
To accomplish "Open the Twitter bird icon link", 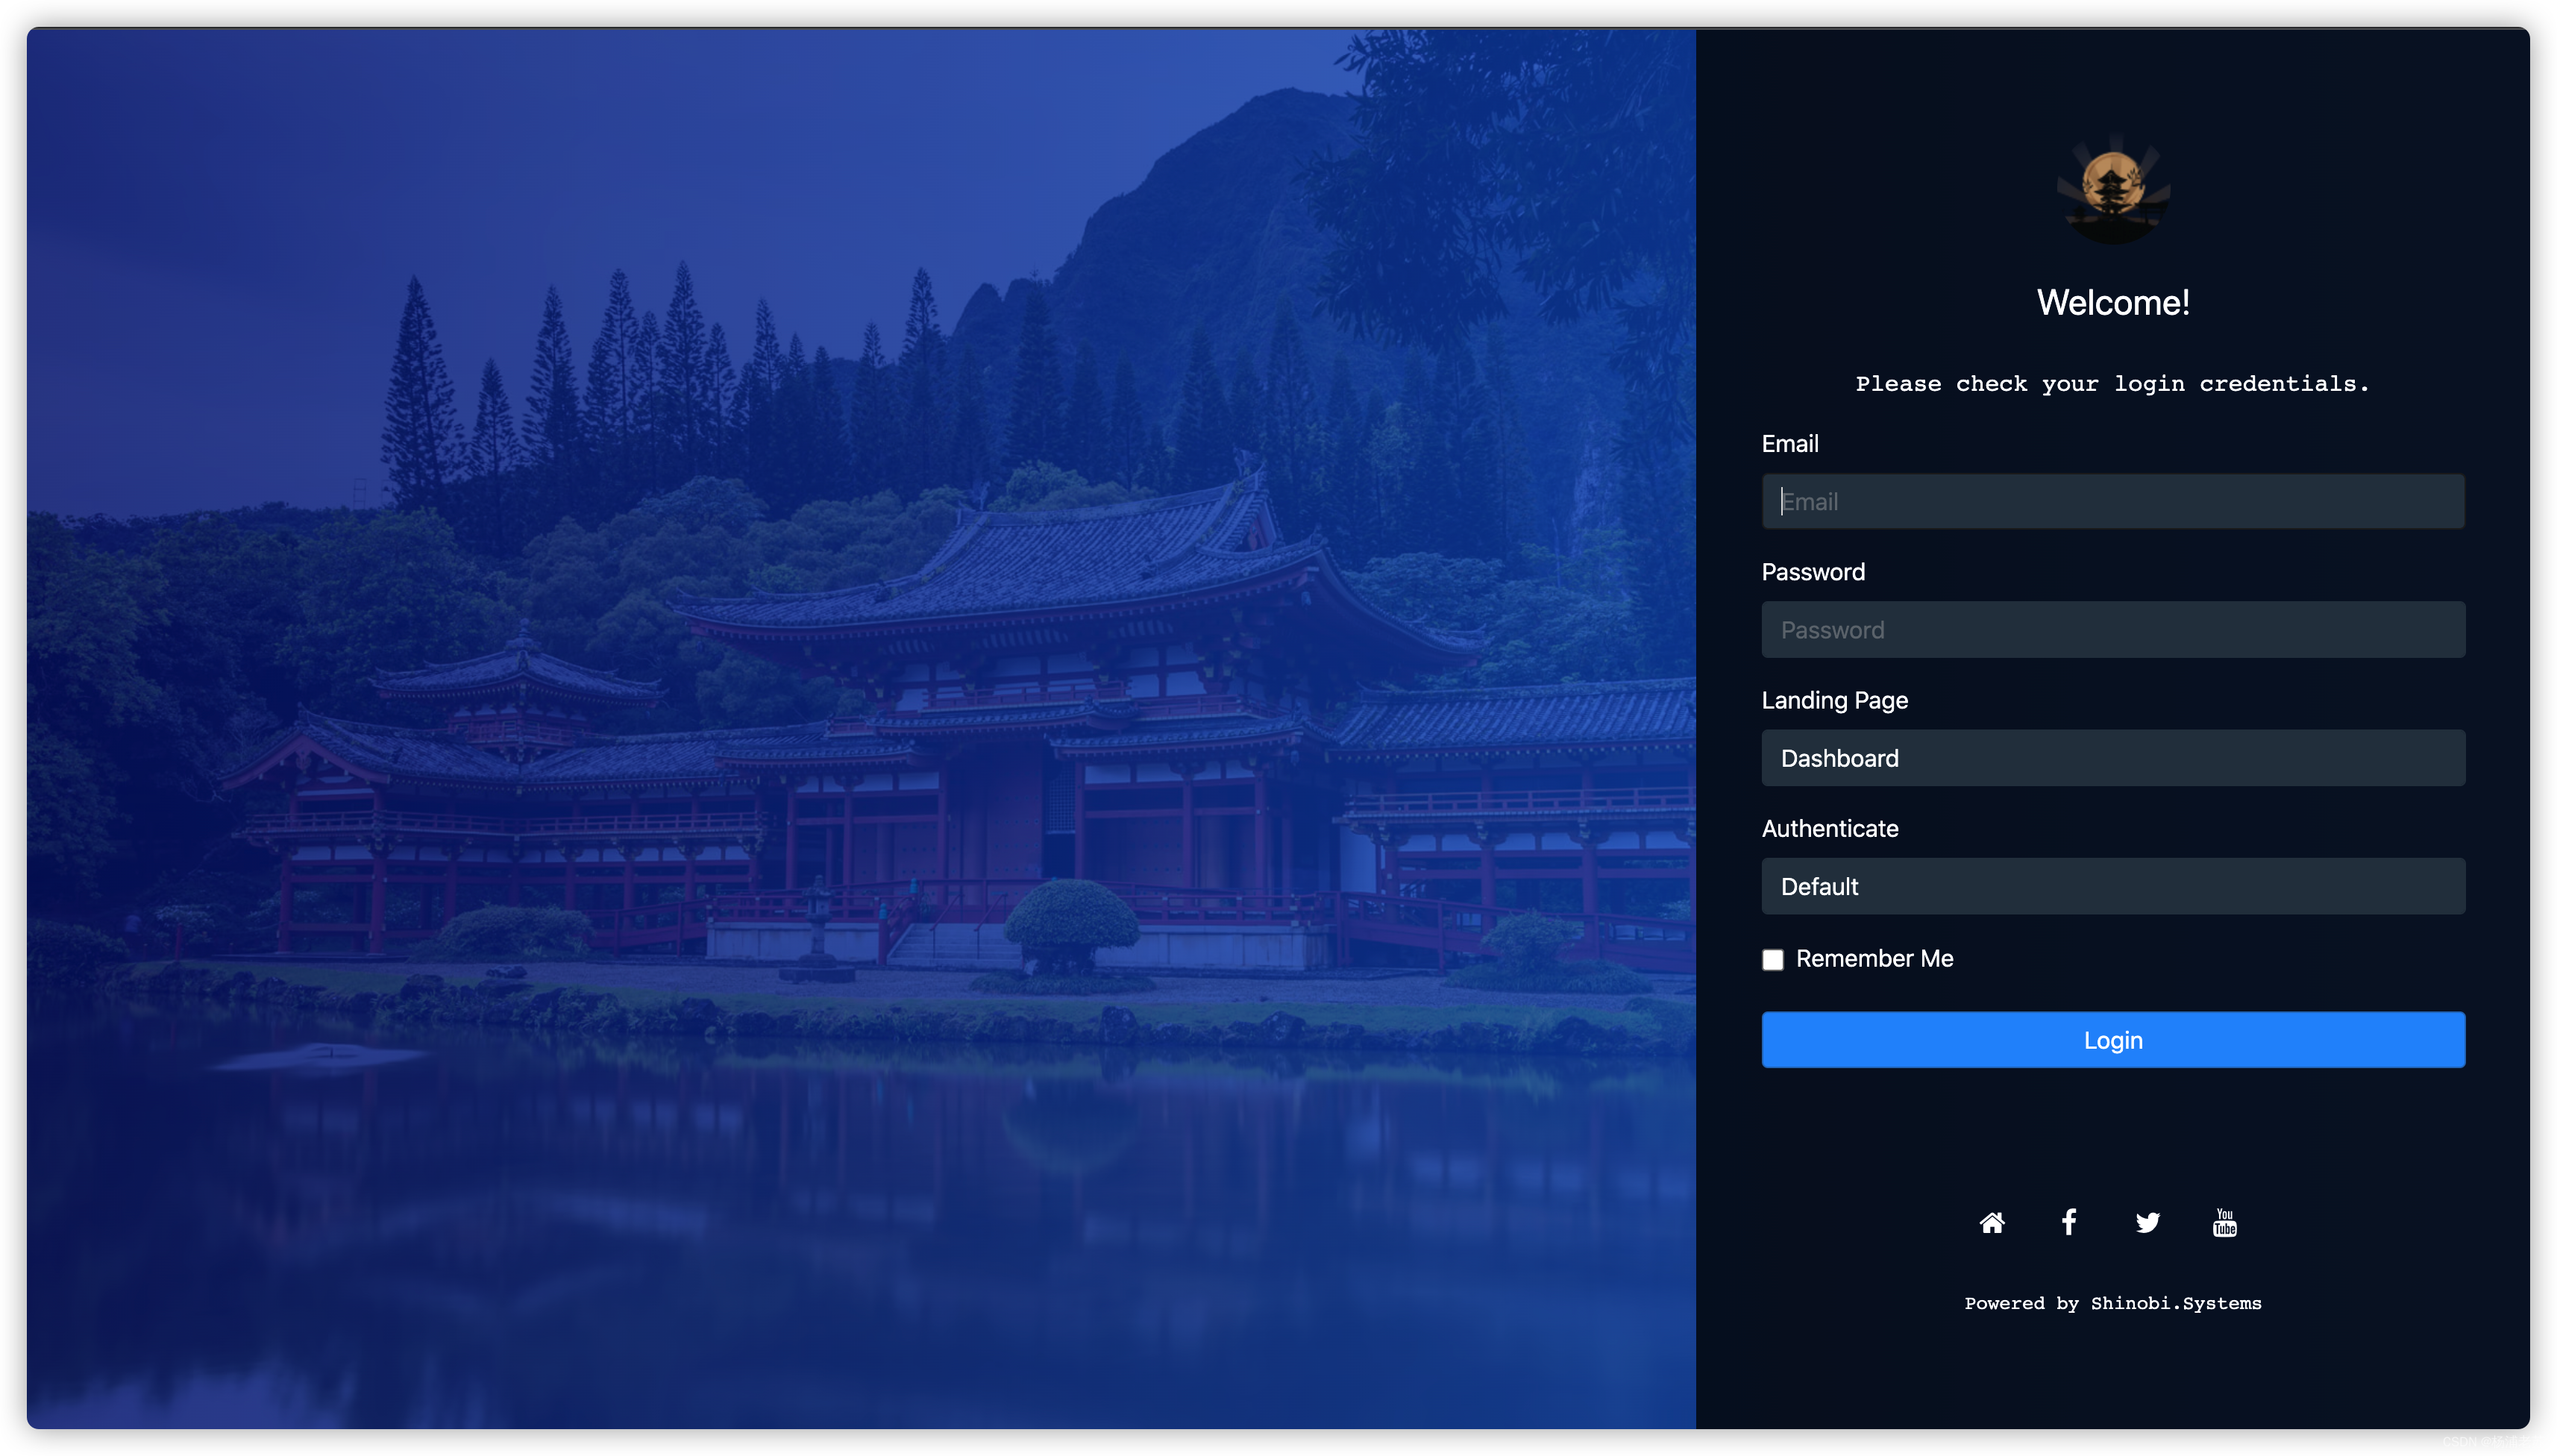I will coord(2147,1222).
